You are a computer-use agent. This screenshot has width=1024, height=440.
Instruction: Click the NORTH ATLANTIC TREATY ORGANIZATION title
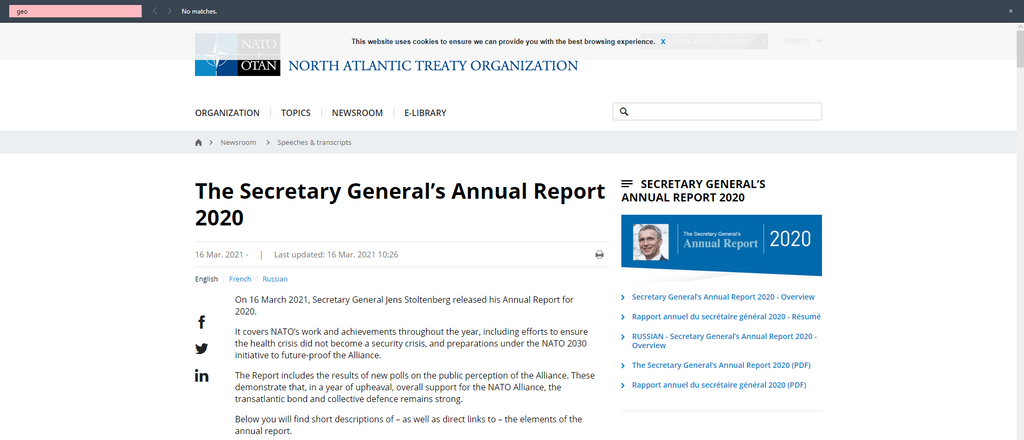(x=433, y=66)
